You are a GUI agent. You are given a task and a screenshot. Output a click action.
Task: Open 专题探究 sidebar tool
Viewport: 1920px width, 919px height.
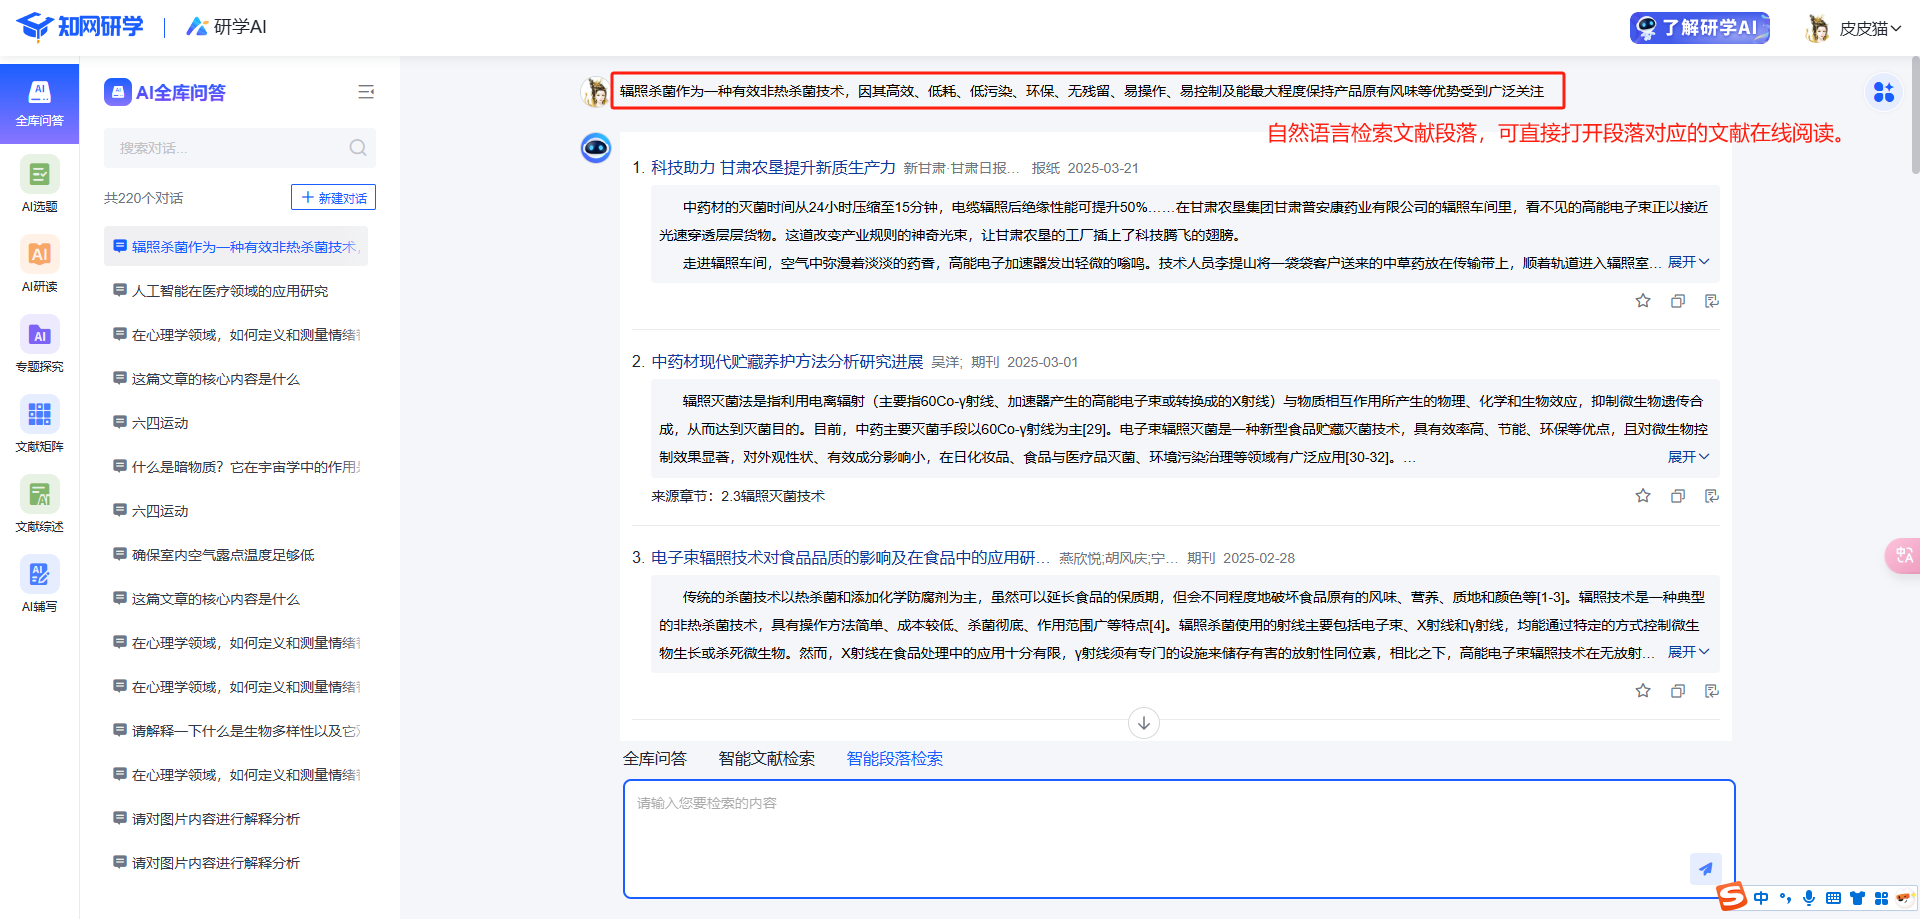(39, 344)
